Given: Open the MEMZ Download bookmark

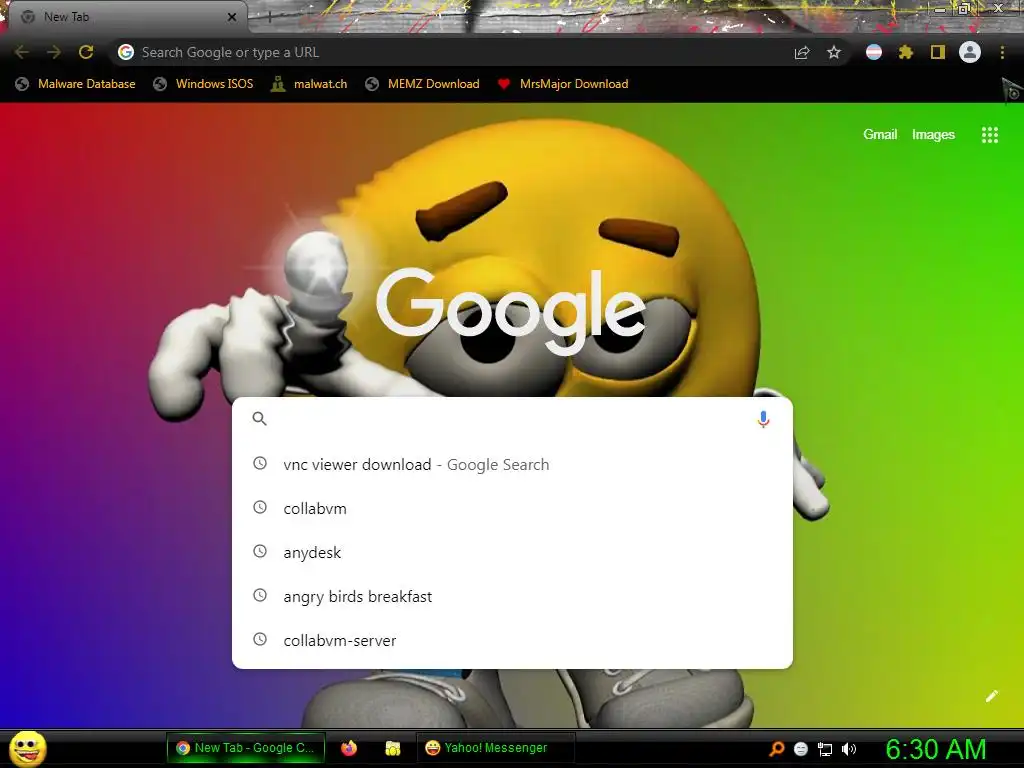Looking at the screenshot, I should [423, 84].
